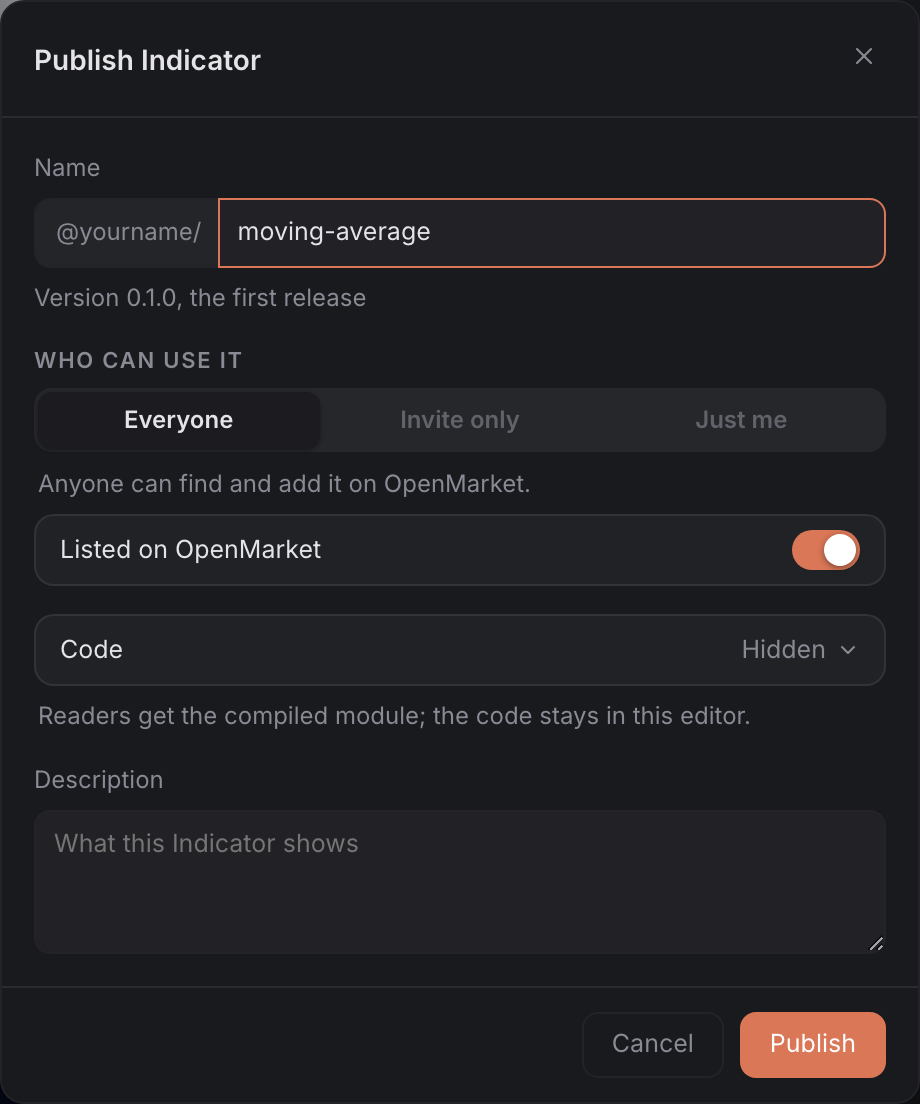Click the Description text area
This screenshot has height=1104, width=920.
coord(460,882)
